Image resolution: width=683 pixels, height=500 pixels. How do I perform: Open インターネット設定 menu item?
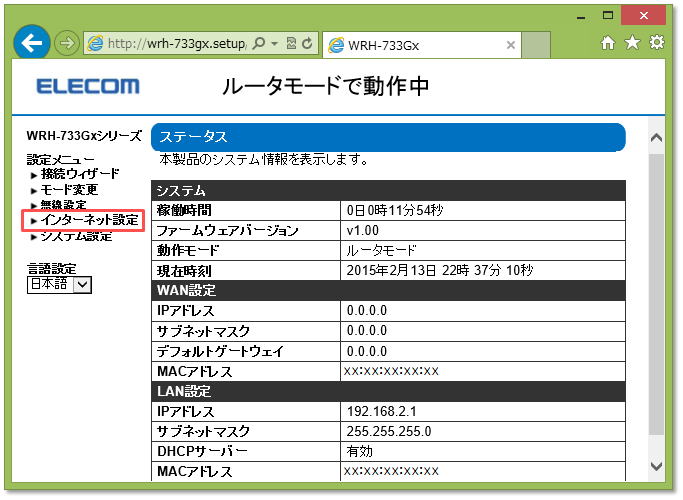(90, 220)
